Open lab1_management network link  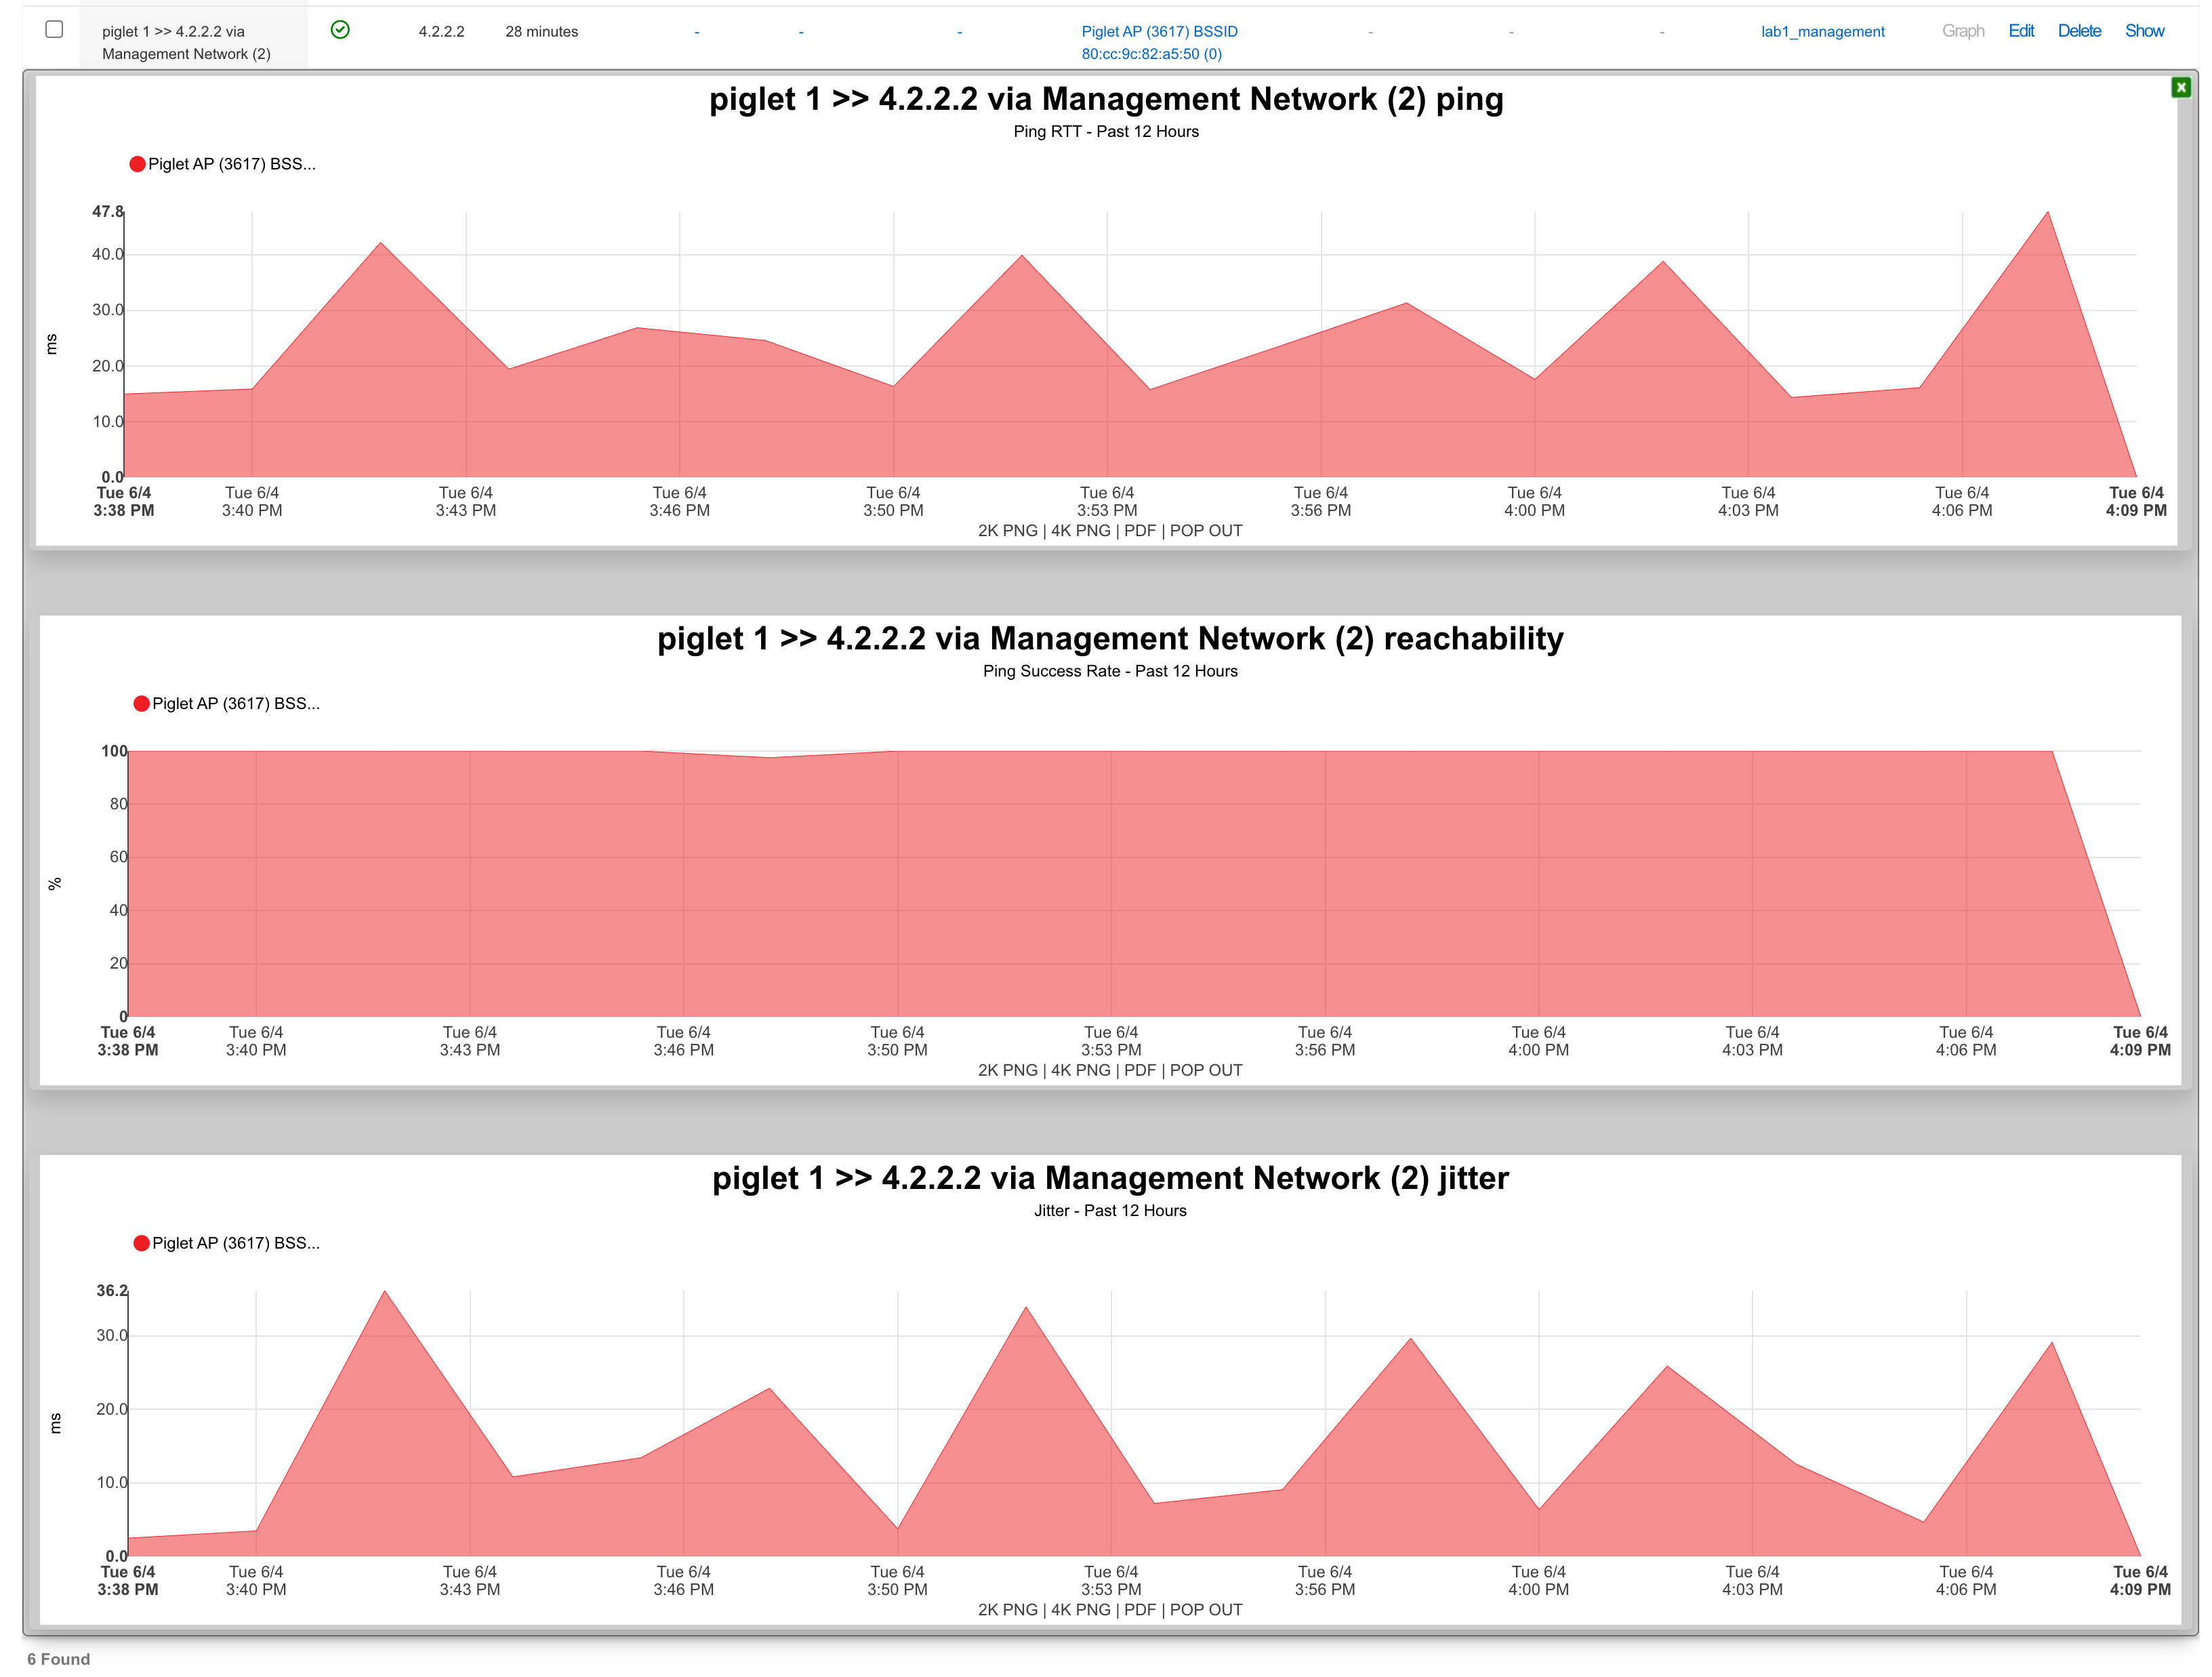click(x=1822, y=32)
